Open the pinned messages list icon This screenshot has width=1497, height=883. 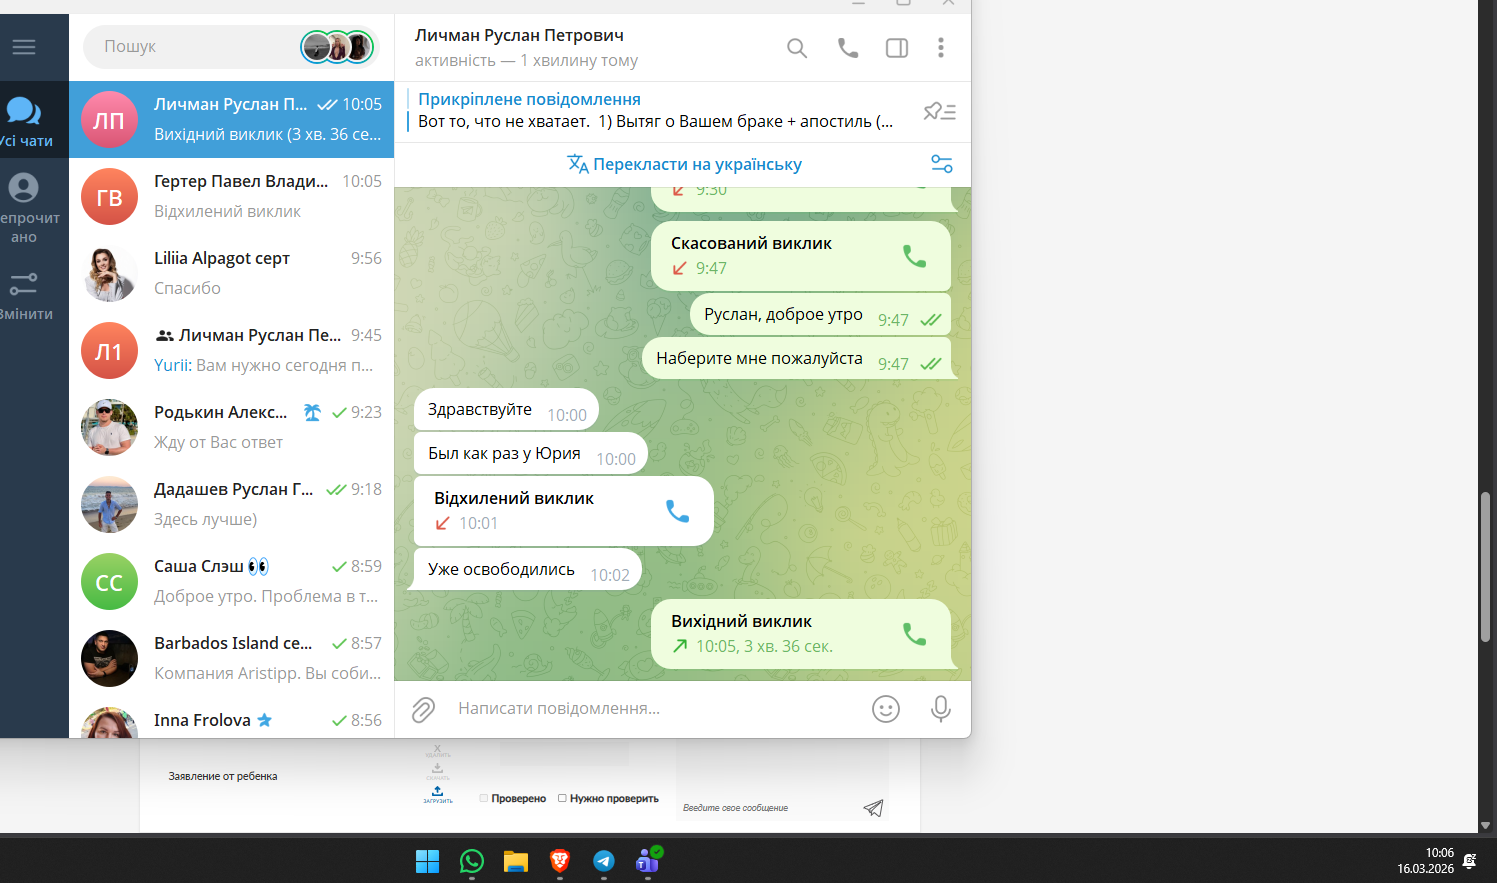point(940,111)
